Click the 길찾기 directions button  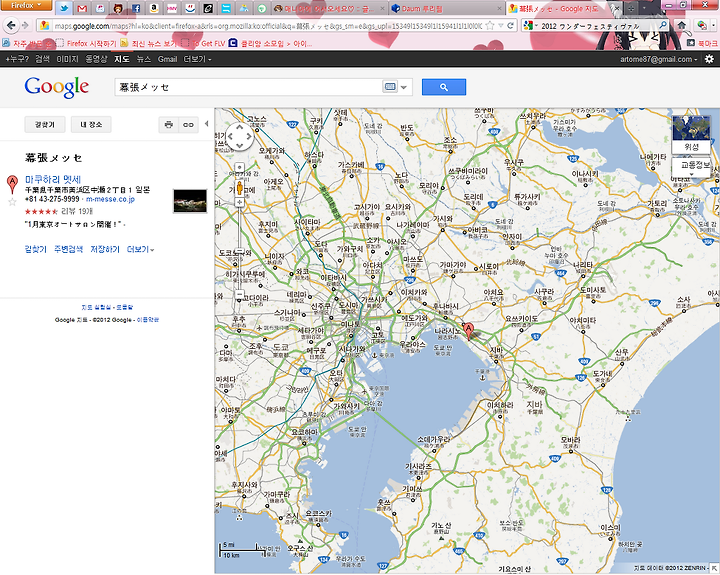tap(45, 124)
